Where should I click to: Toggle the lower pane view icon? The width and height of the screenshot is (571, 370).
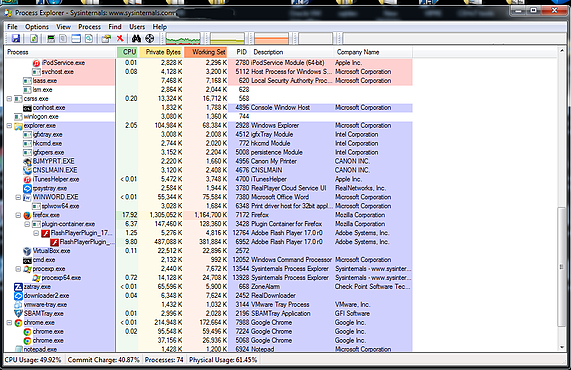76,38
